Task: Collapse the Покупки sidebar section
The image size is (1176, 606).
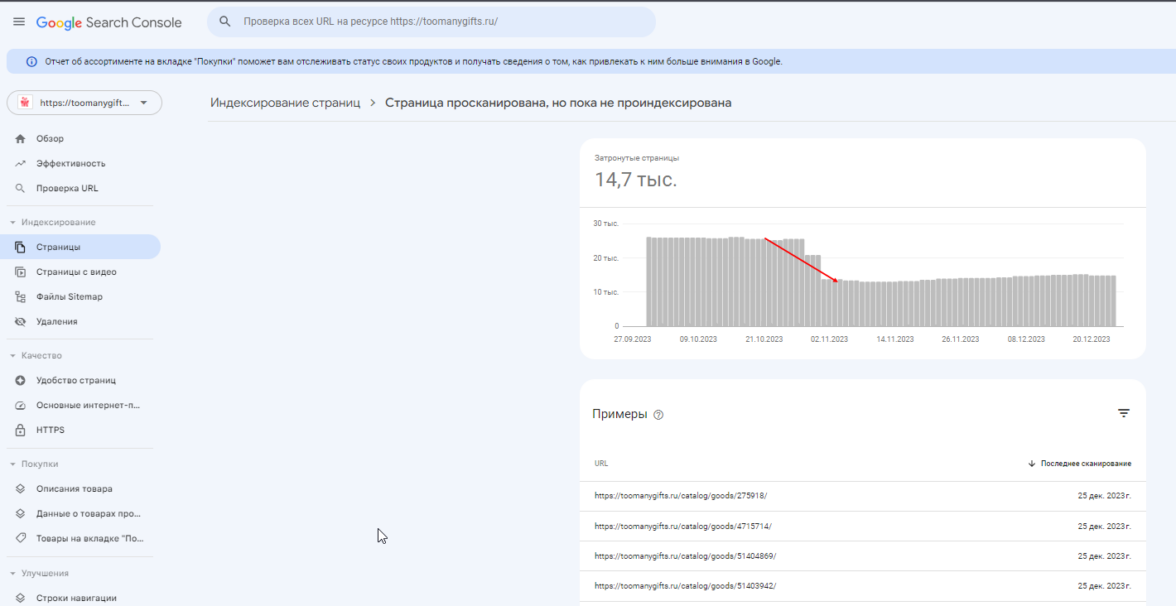Action: tap(13, 464)
